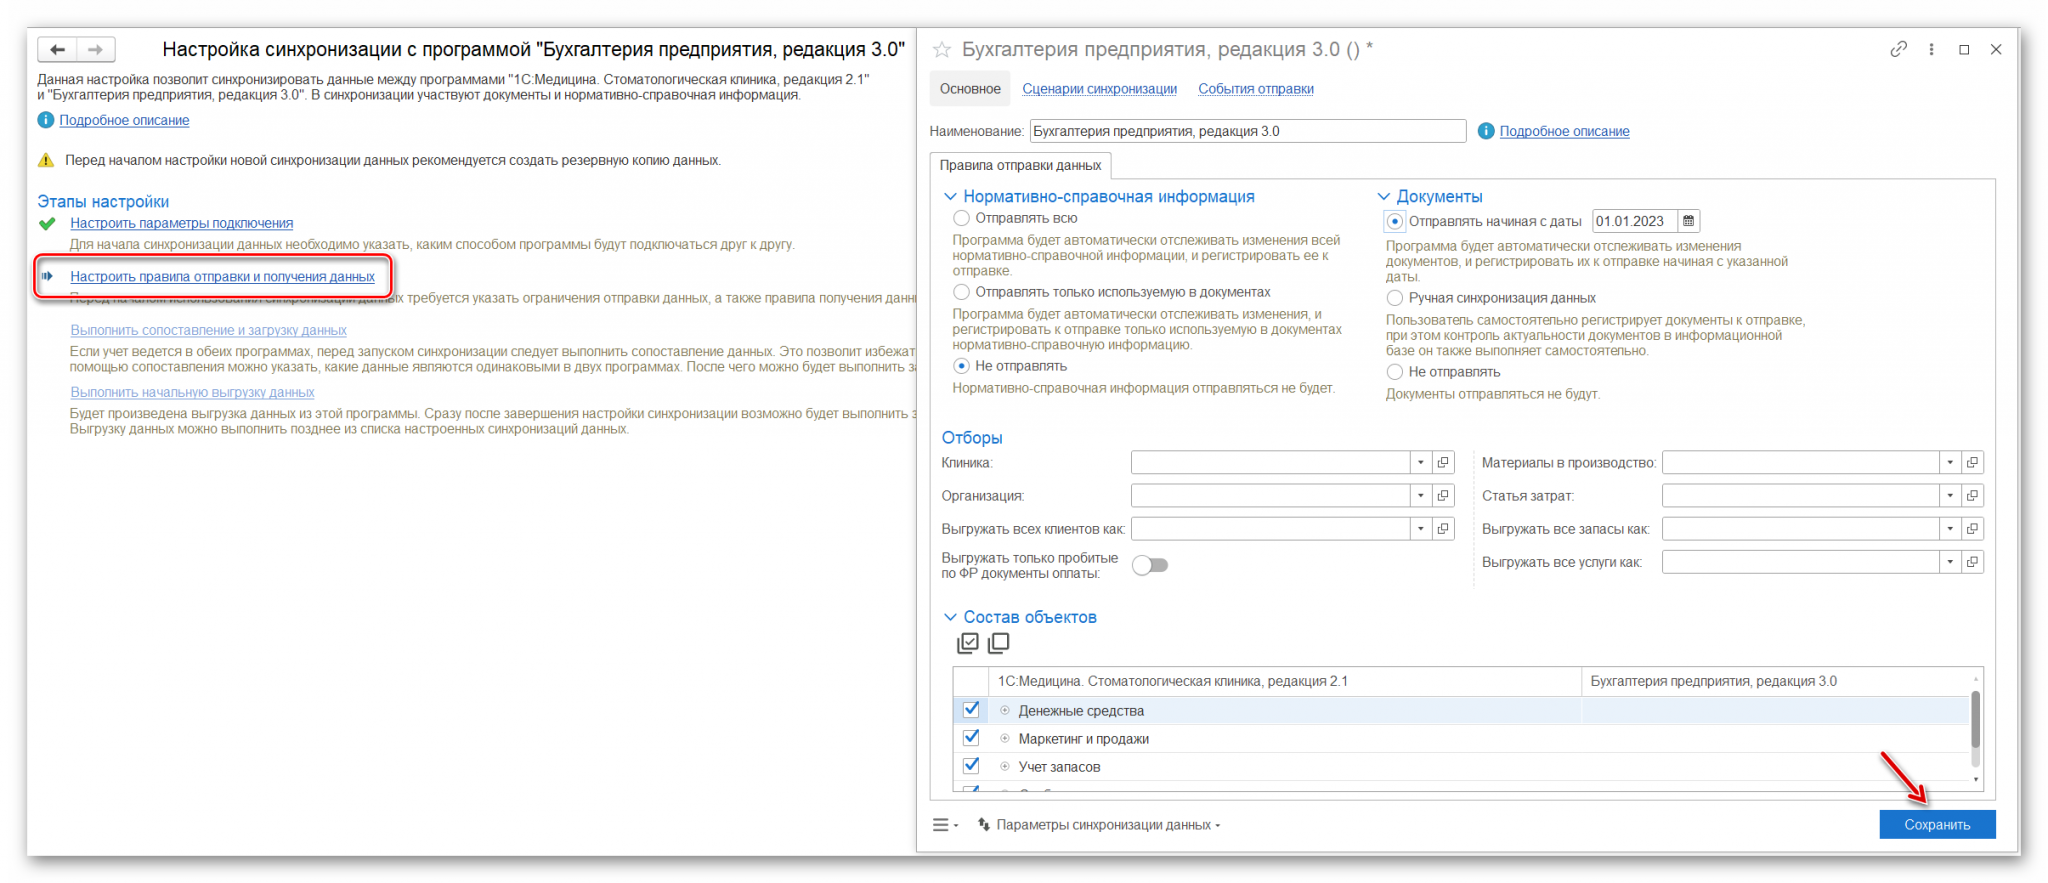The image size is (2048, 883).
Task: Click the 1С:Медицина column header
Action: (1285, 681)
